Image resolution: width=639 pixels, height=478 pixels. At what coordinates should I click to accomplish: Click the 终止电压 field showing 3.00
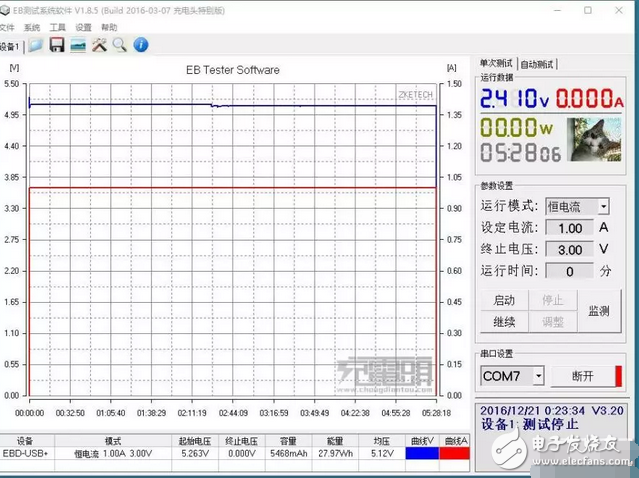coord(570,250)
